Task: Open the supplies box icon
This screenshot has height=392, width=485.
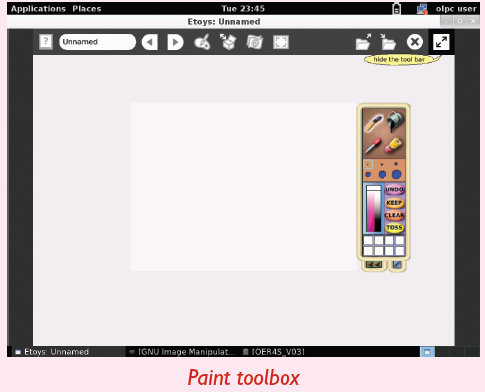Action: point(228,42)
